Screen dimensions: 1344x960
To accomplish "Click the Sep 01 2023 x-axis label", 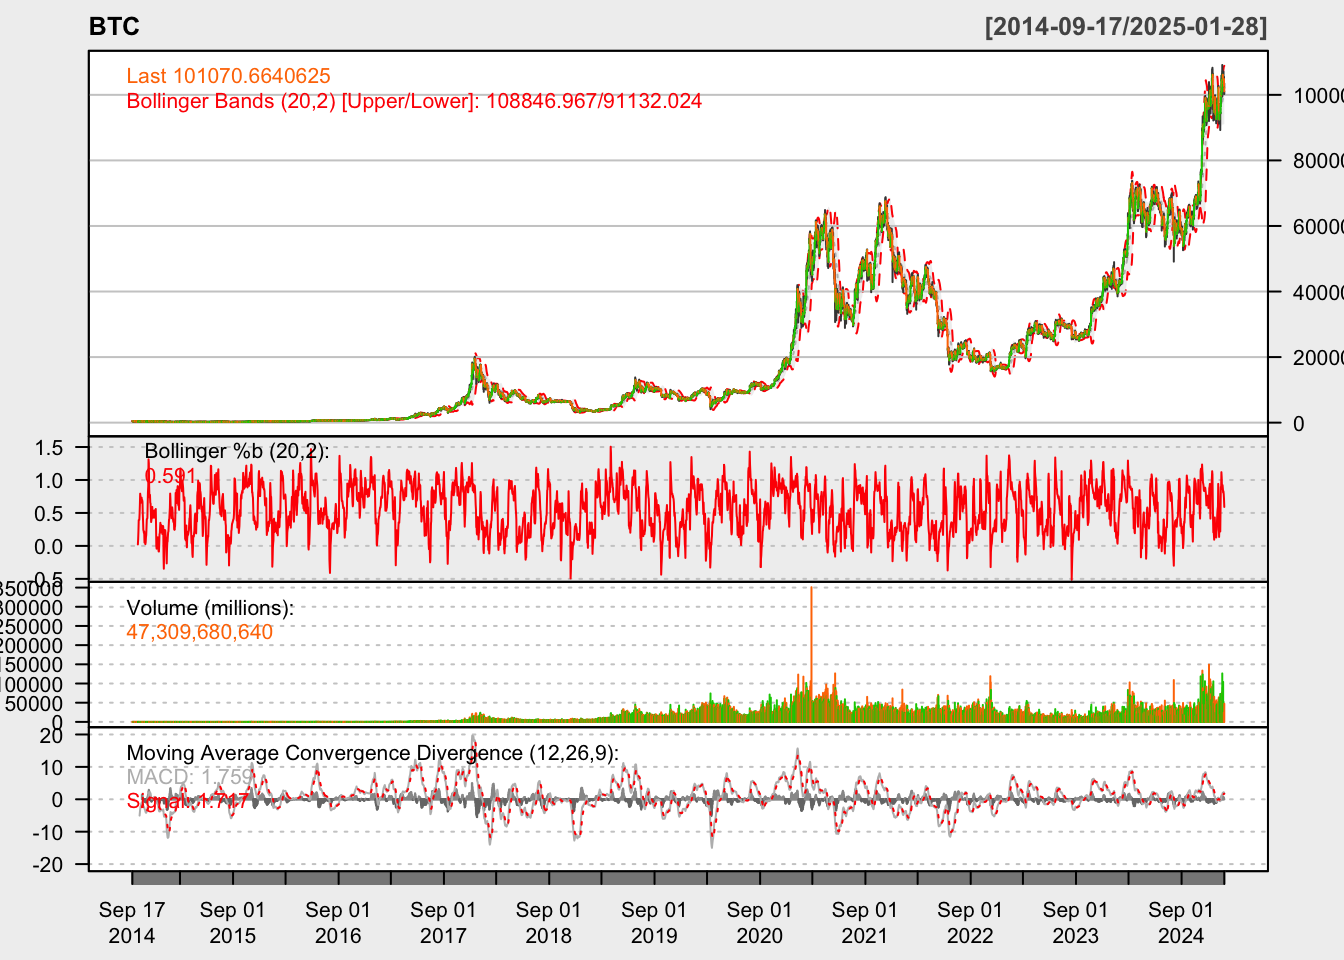I will (x=1076, y=923).
